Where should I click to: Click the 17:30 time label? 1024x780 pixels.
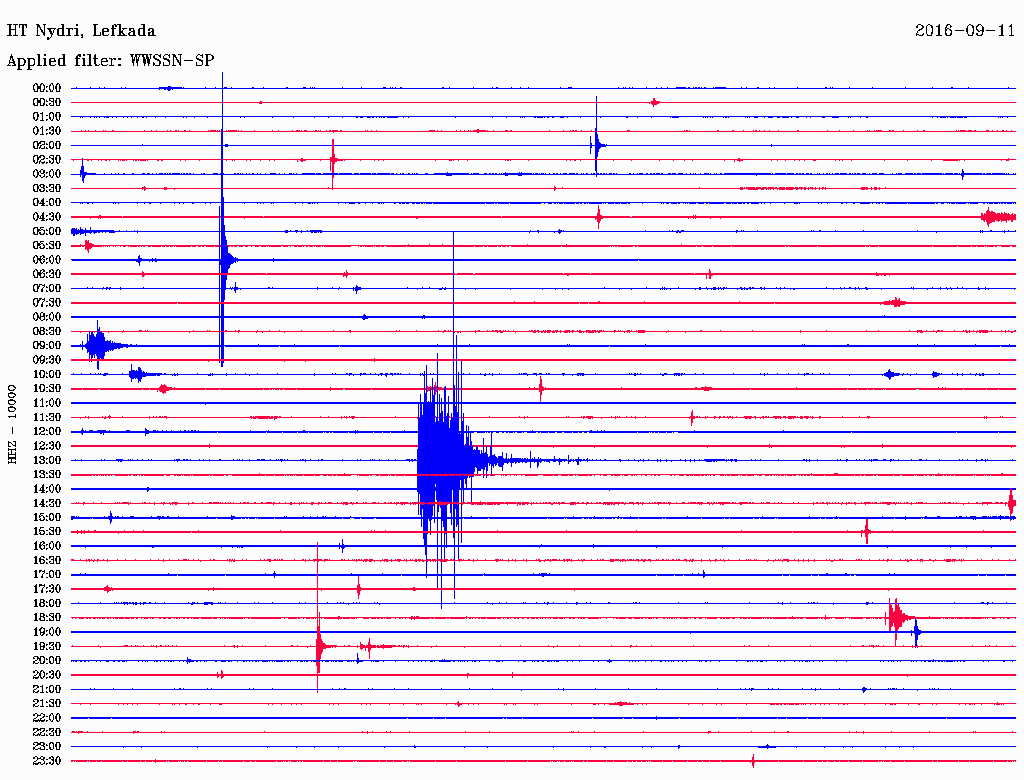coord(47,589)
